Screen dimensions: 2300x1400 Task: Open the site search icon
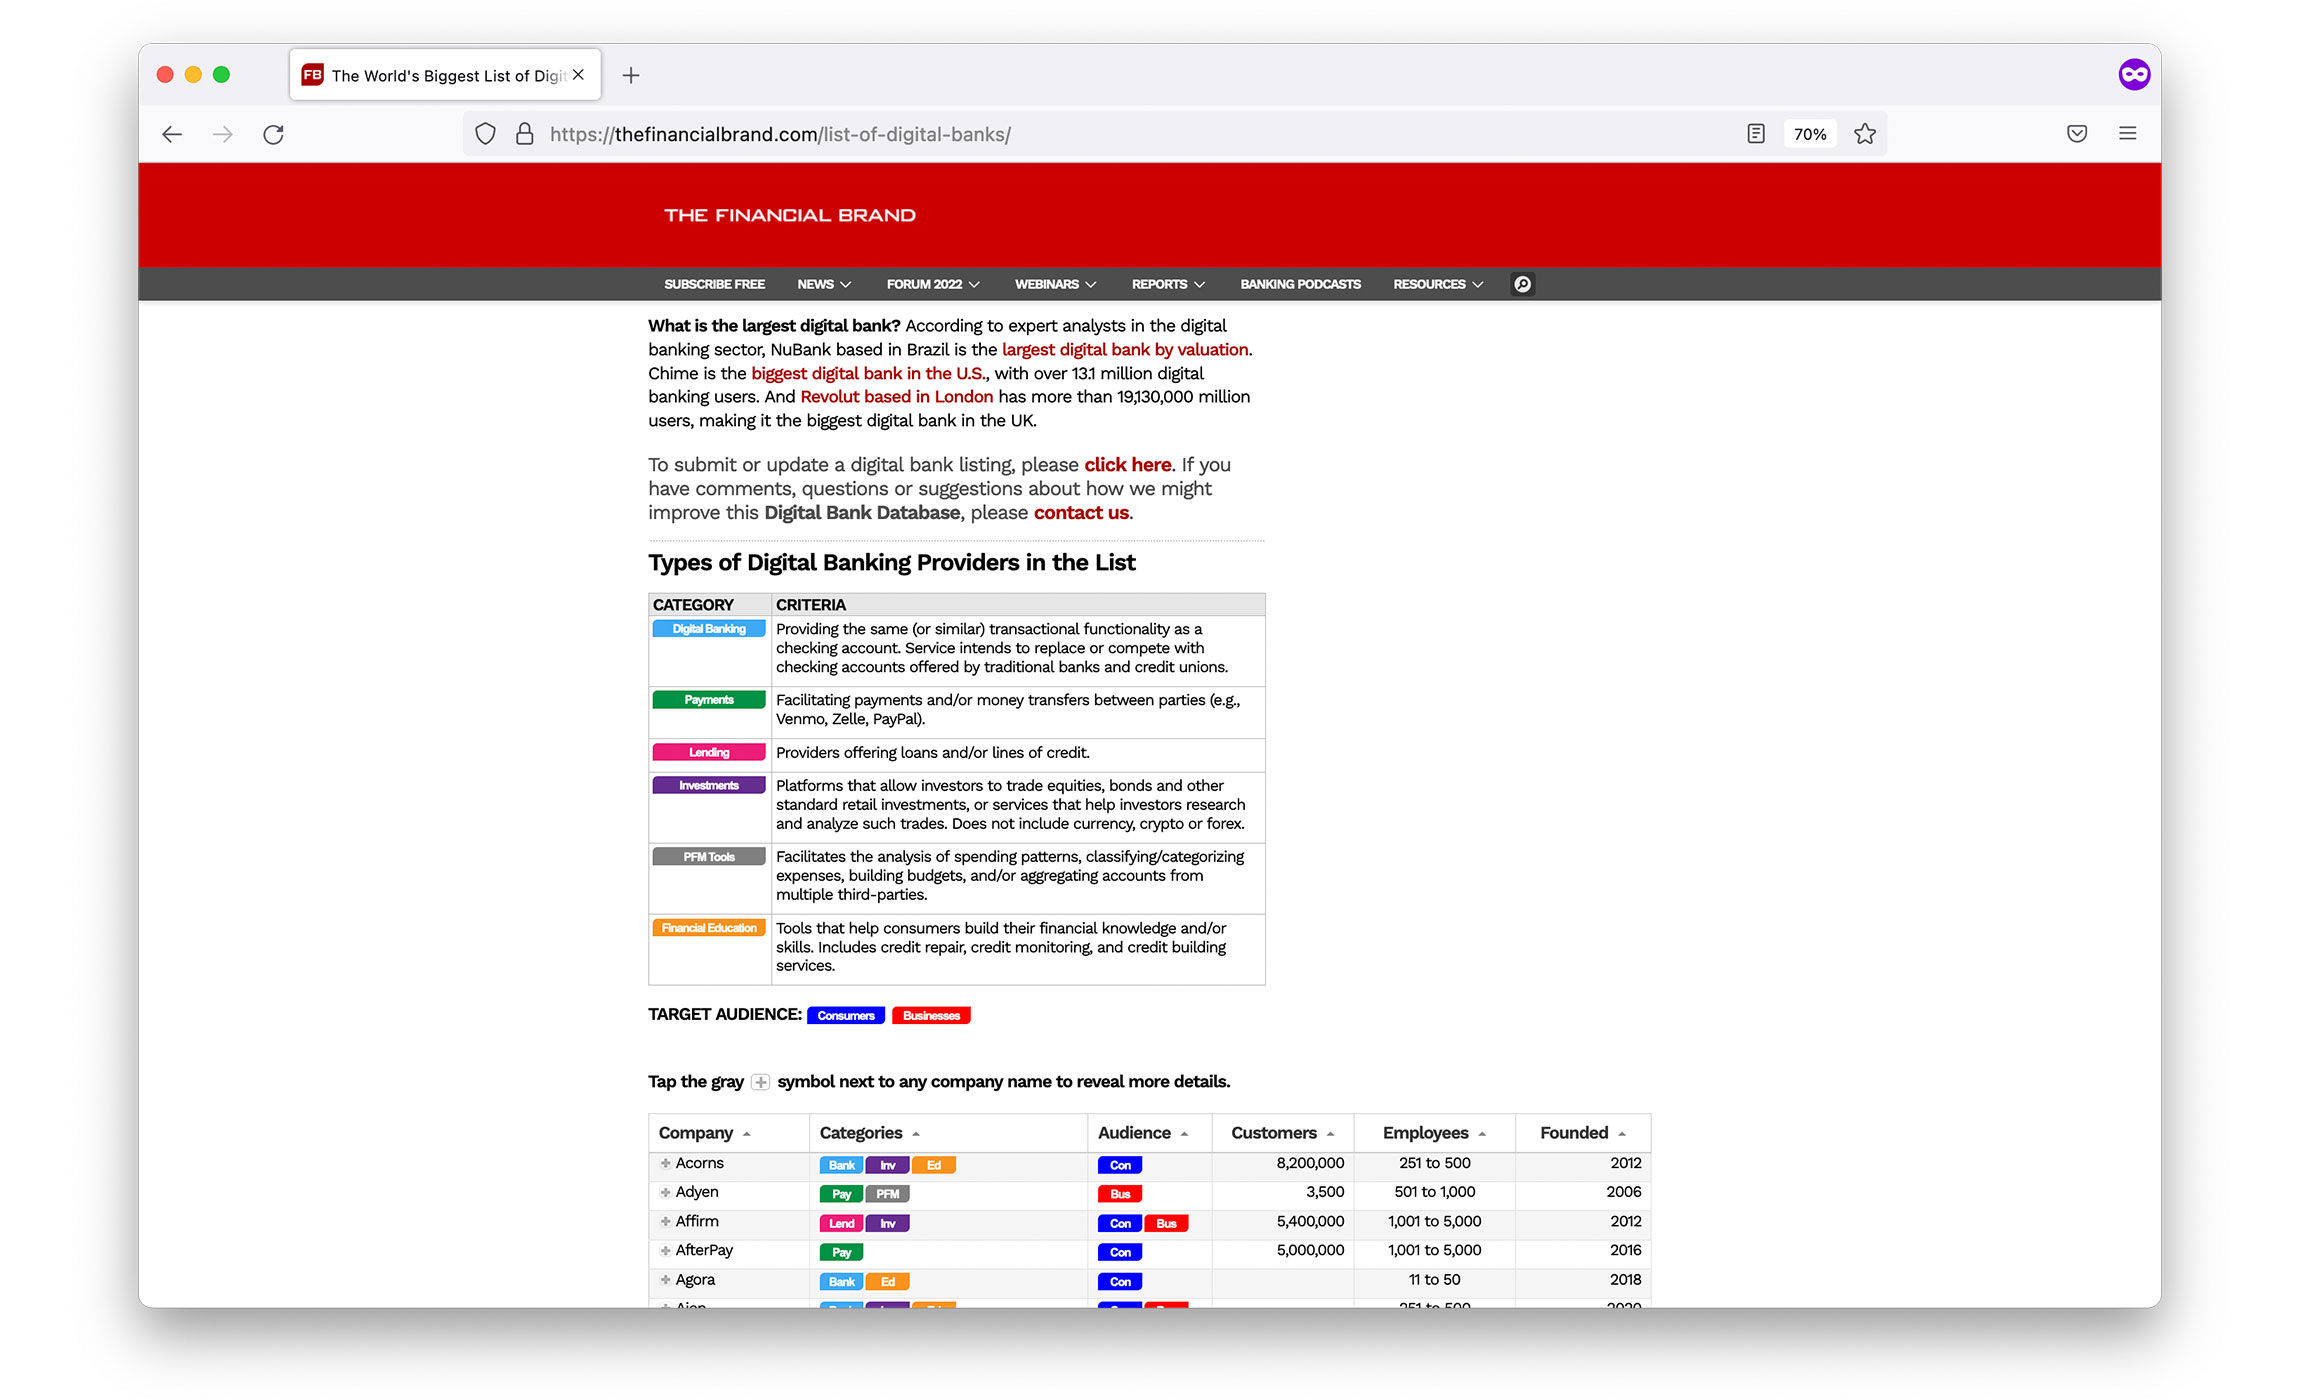1522,284
